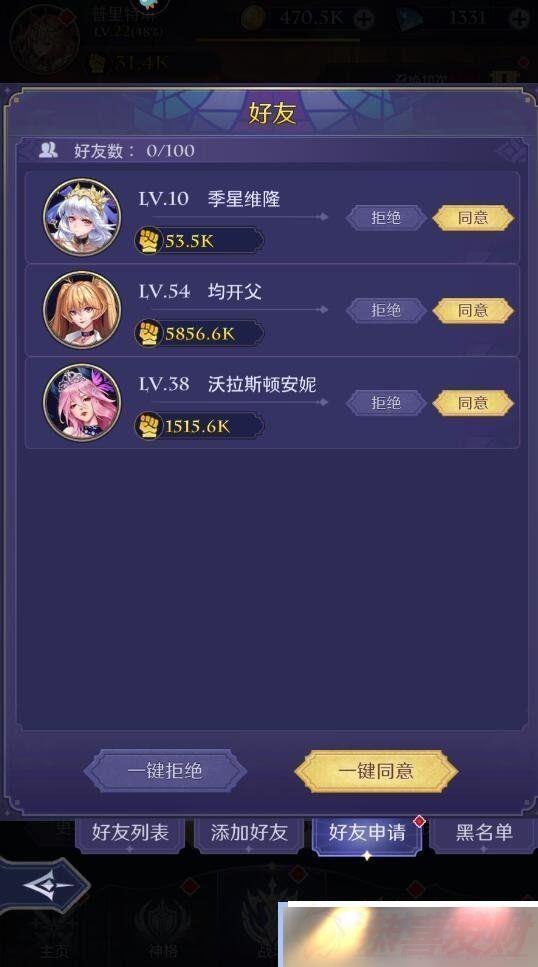
Task: Click 一键同意 to accept all requests
Action: click(x=376, y=771)
